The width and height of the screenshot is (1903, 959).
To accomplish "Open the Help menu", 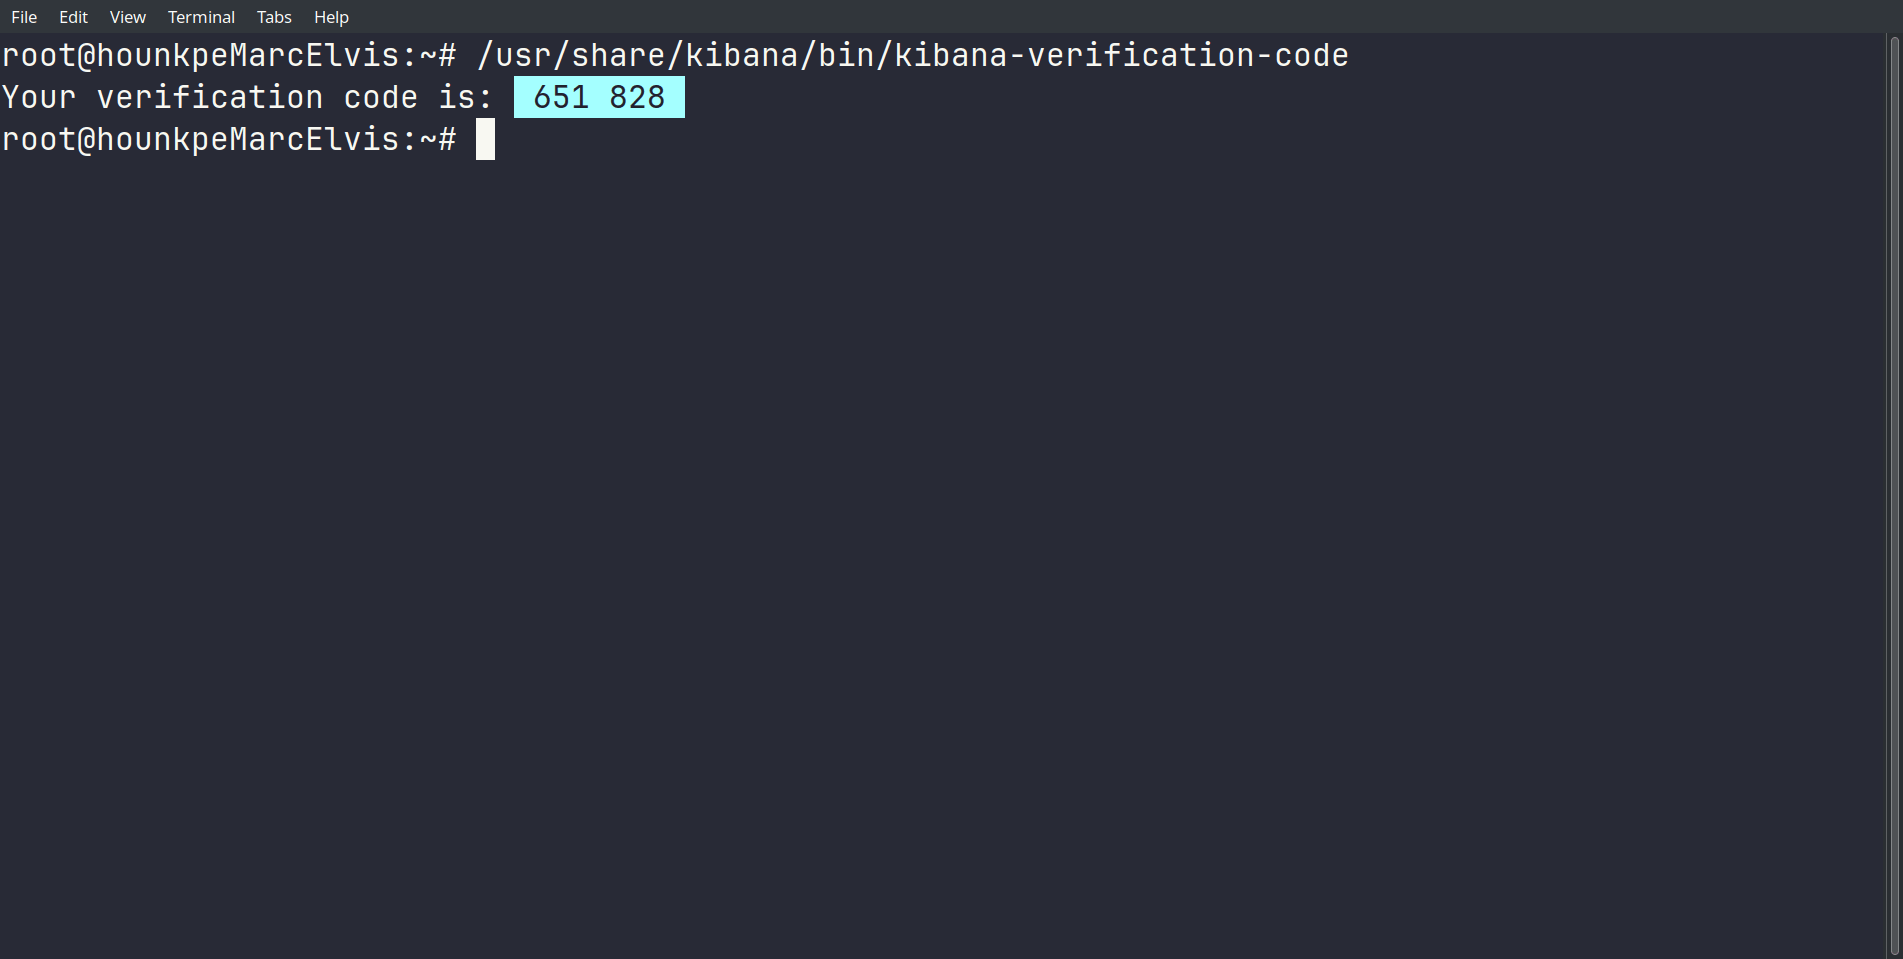I will click(331, 17).
